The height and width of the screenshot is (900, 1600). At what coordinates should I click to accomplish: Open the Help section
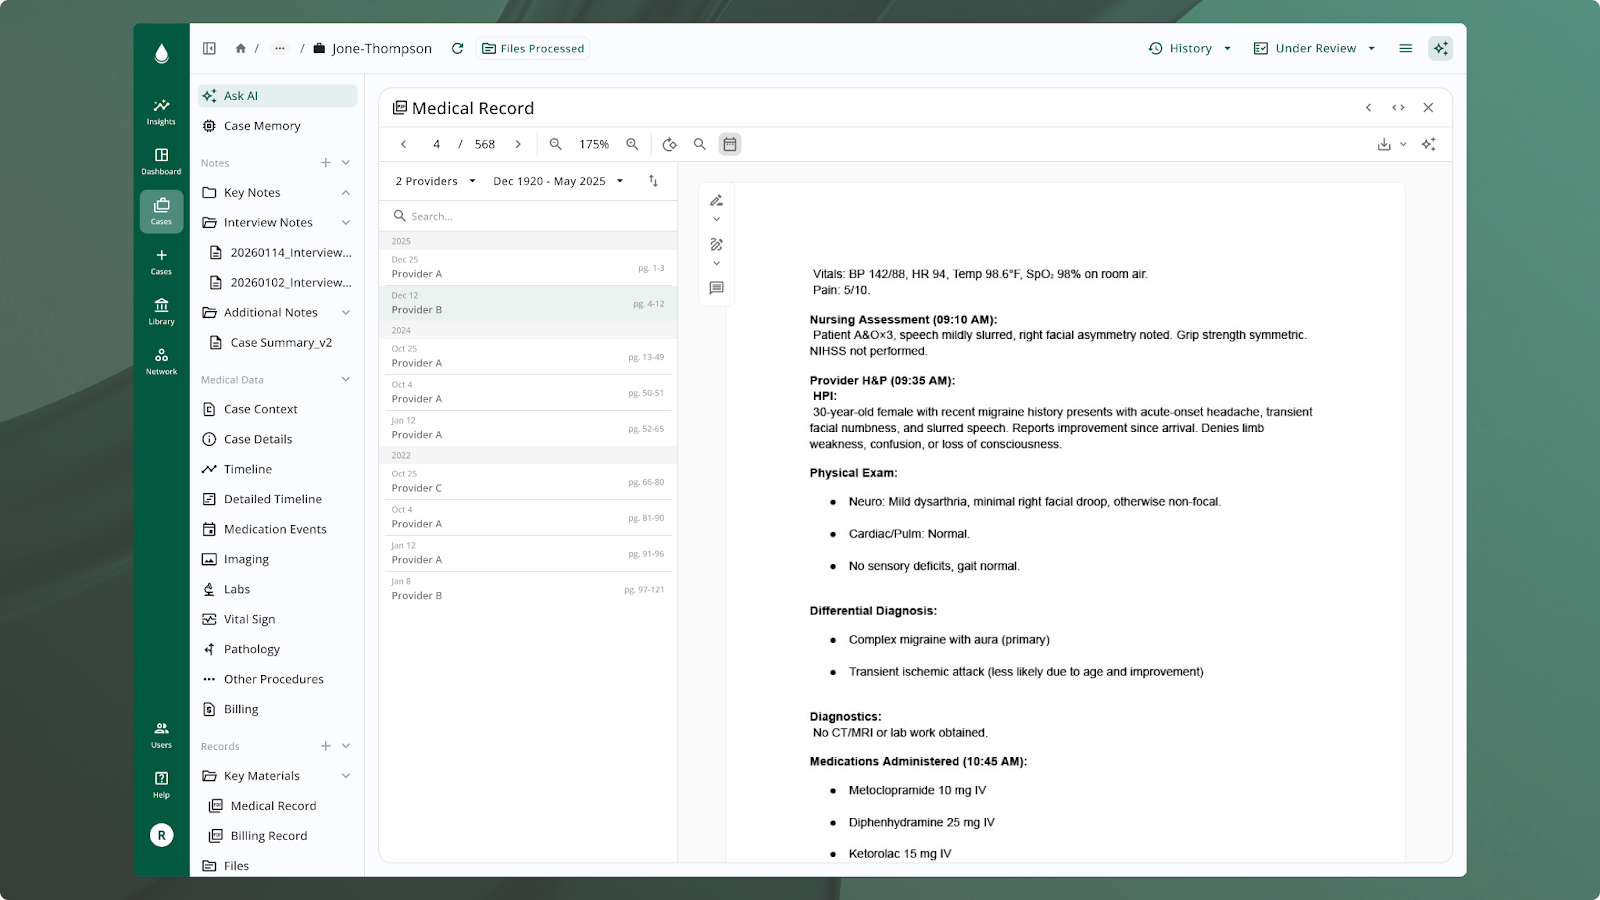[x=161, y=784]
